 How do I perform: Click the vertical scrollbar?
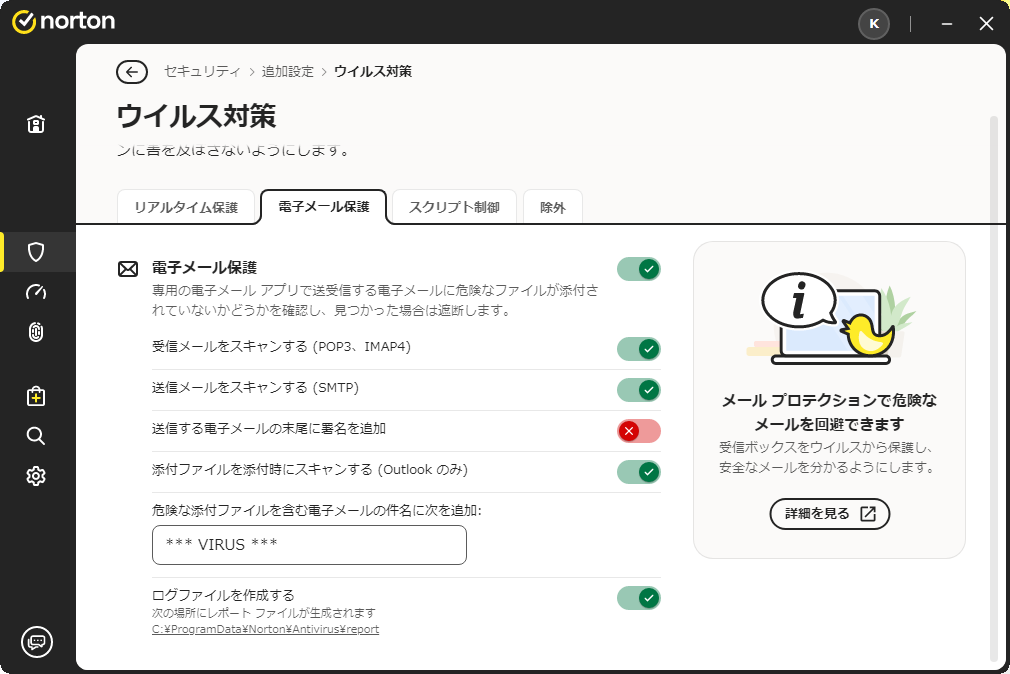[x=993, y=389]
